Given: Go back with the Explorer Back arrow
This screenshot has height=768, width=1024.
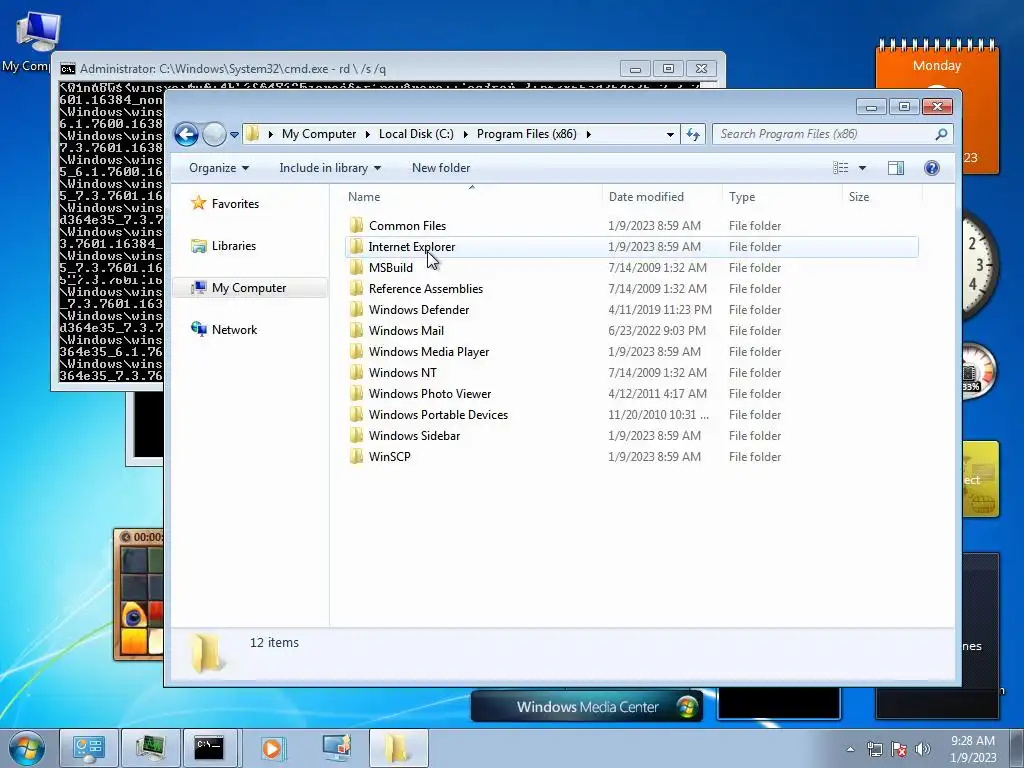Looking at the screenshot, I should pyautogui.click(x=186, y=135).
